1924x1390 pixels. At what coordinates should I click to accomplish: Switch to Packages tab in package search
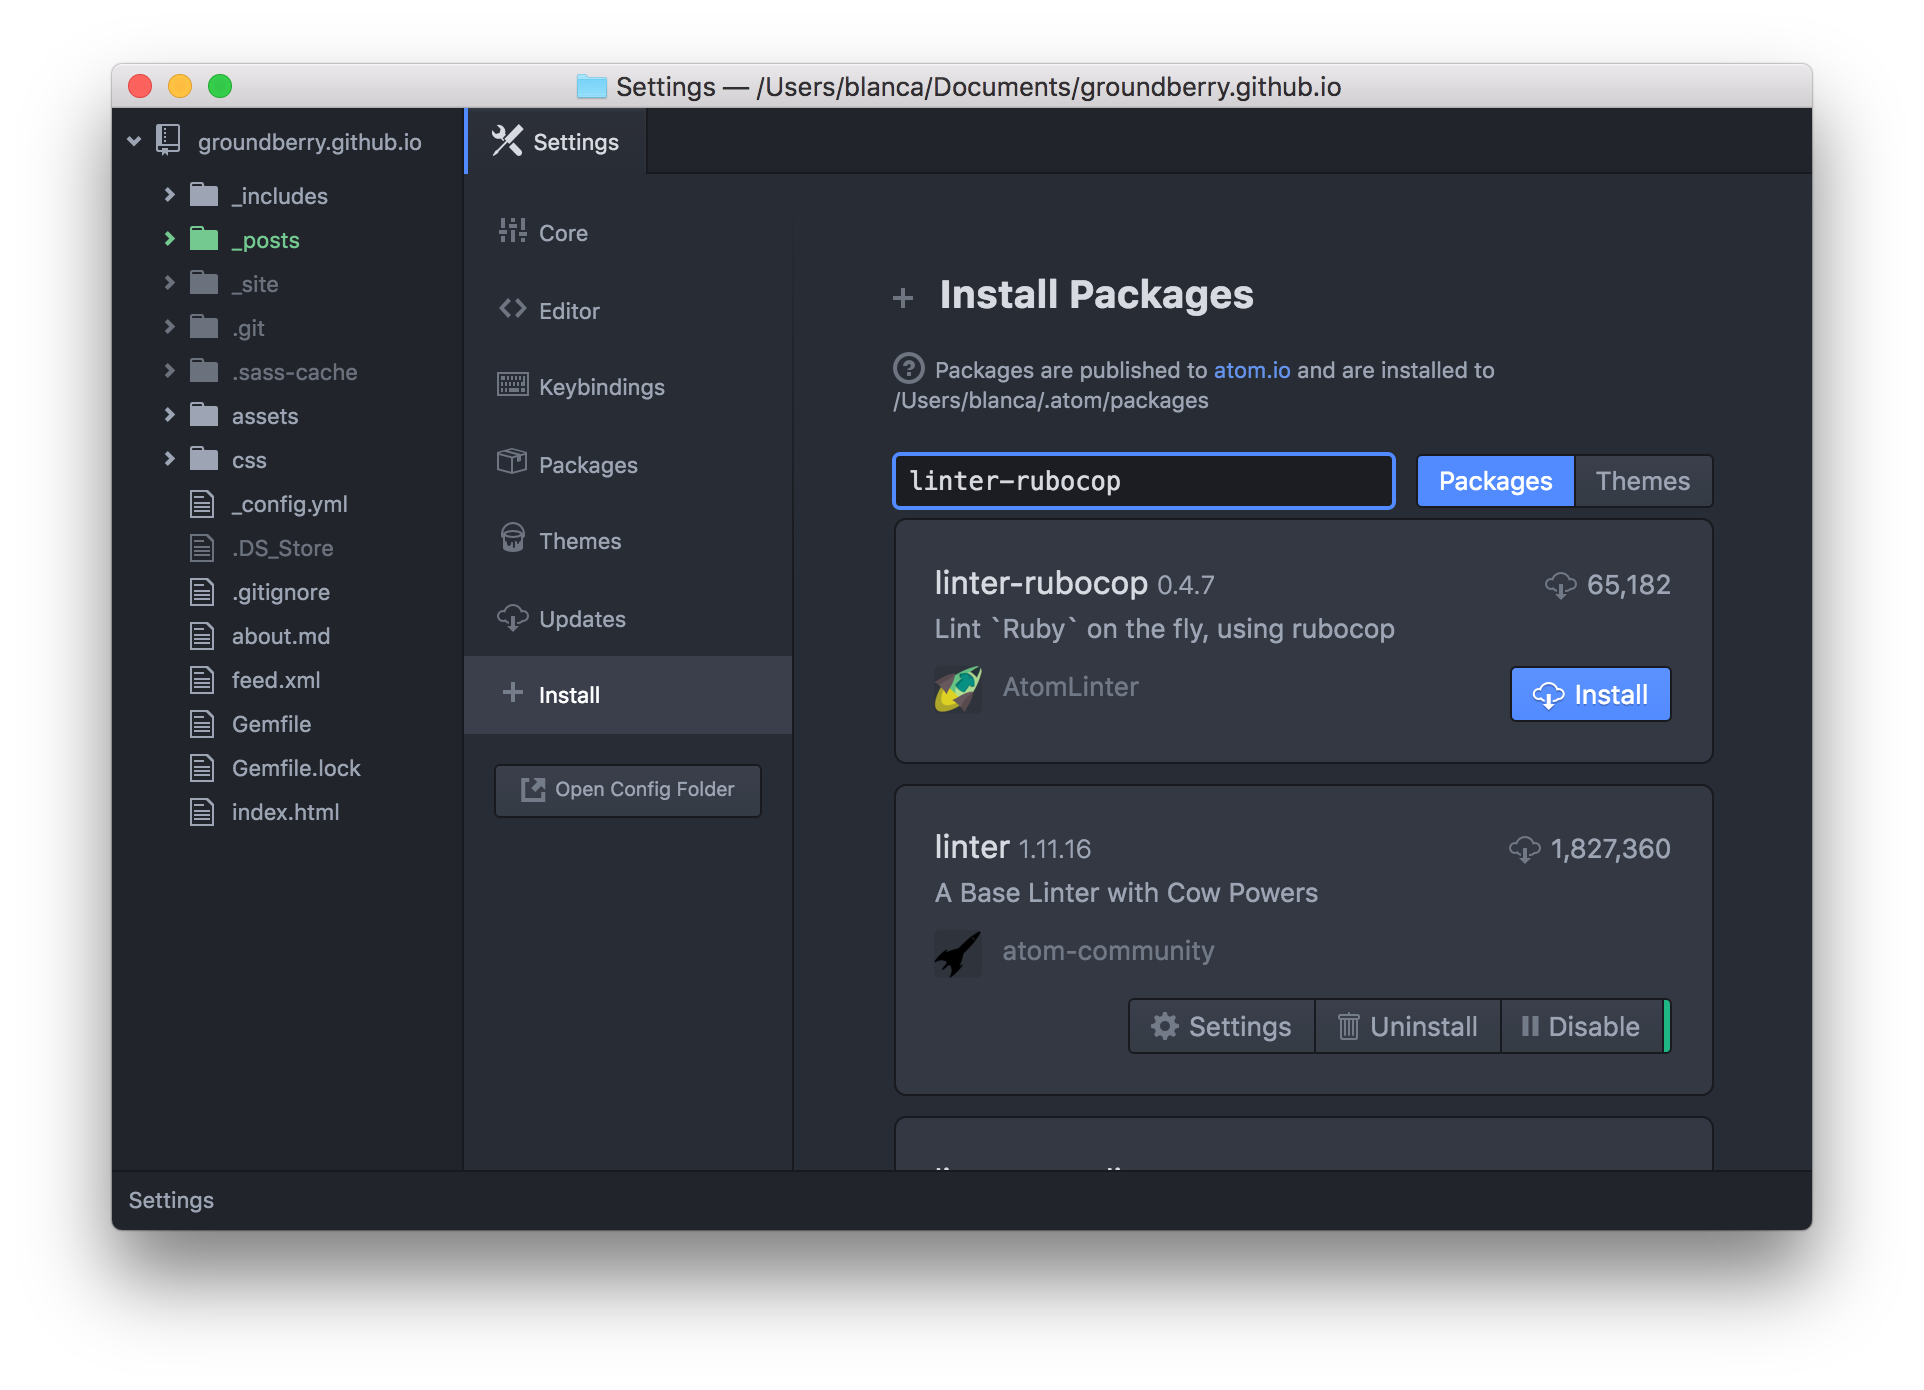click(x=1494, y=481)
